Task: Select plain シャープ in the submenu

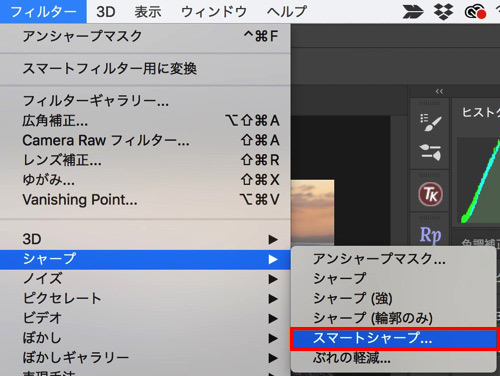Action: 393,278
